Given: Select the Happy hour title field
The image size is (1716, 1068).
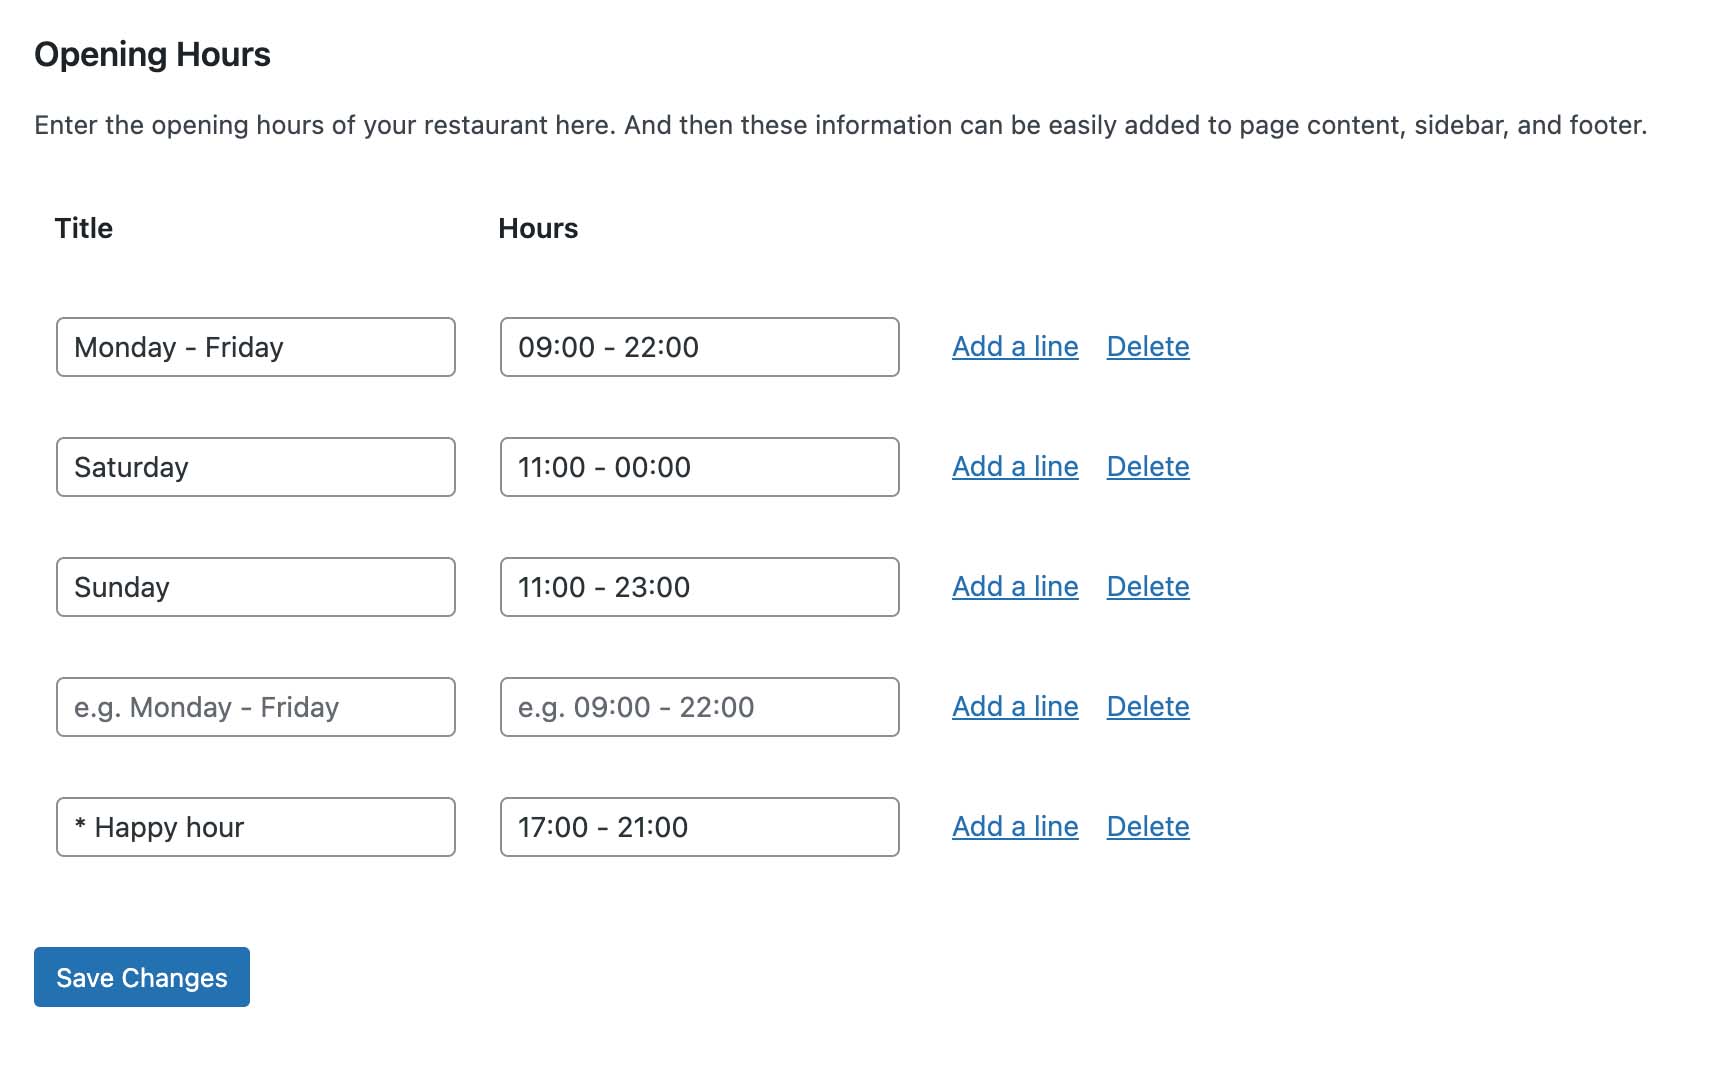Looking at the screenshot, I should 255,827.
